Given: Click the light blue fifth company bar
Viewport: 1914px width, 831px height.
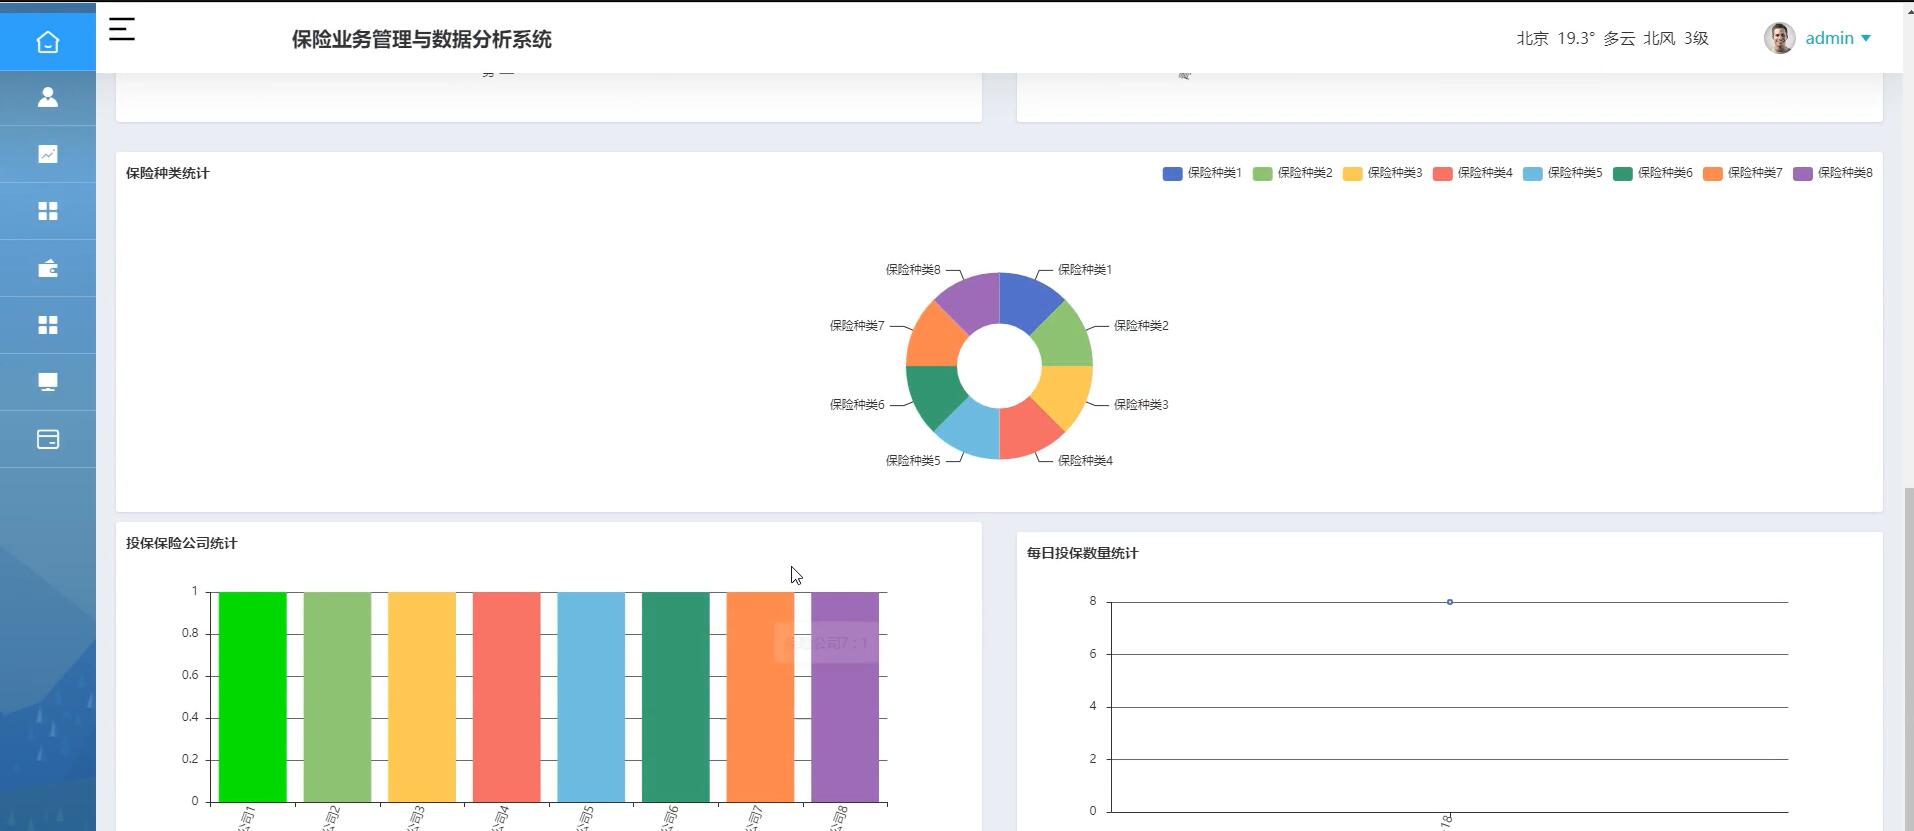Looking at the screenshot, I should pos(591,697).
